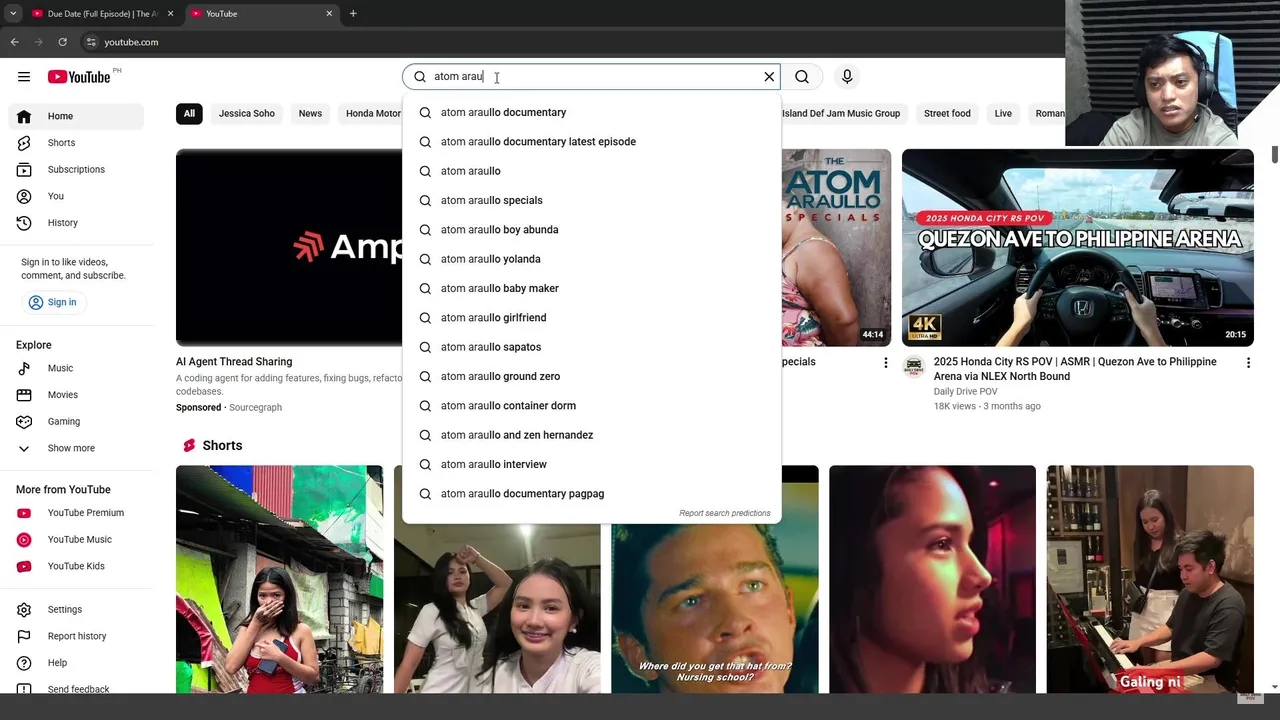Open Home in the sidebar
The width and height of the screenshot is (1280, 720).
[76, 116]
